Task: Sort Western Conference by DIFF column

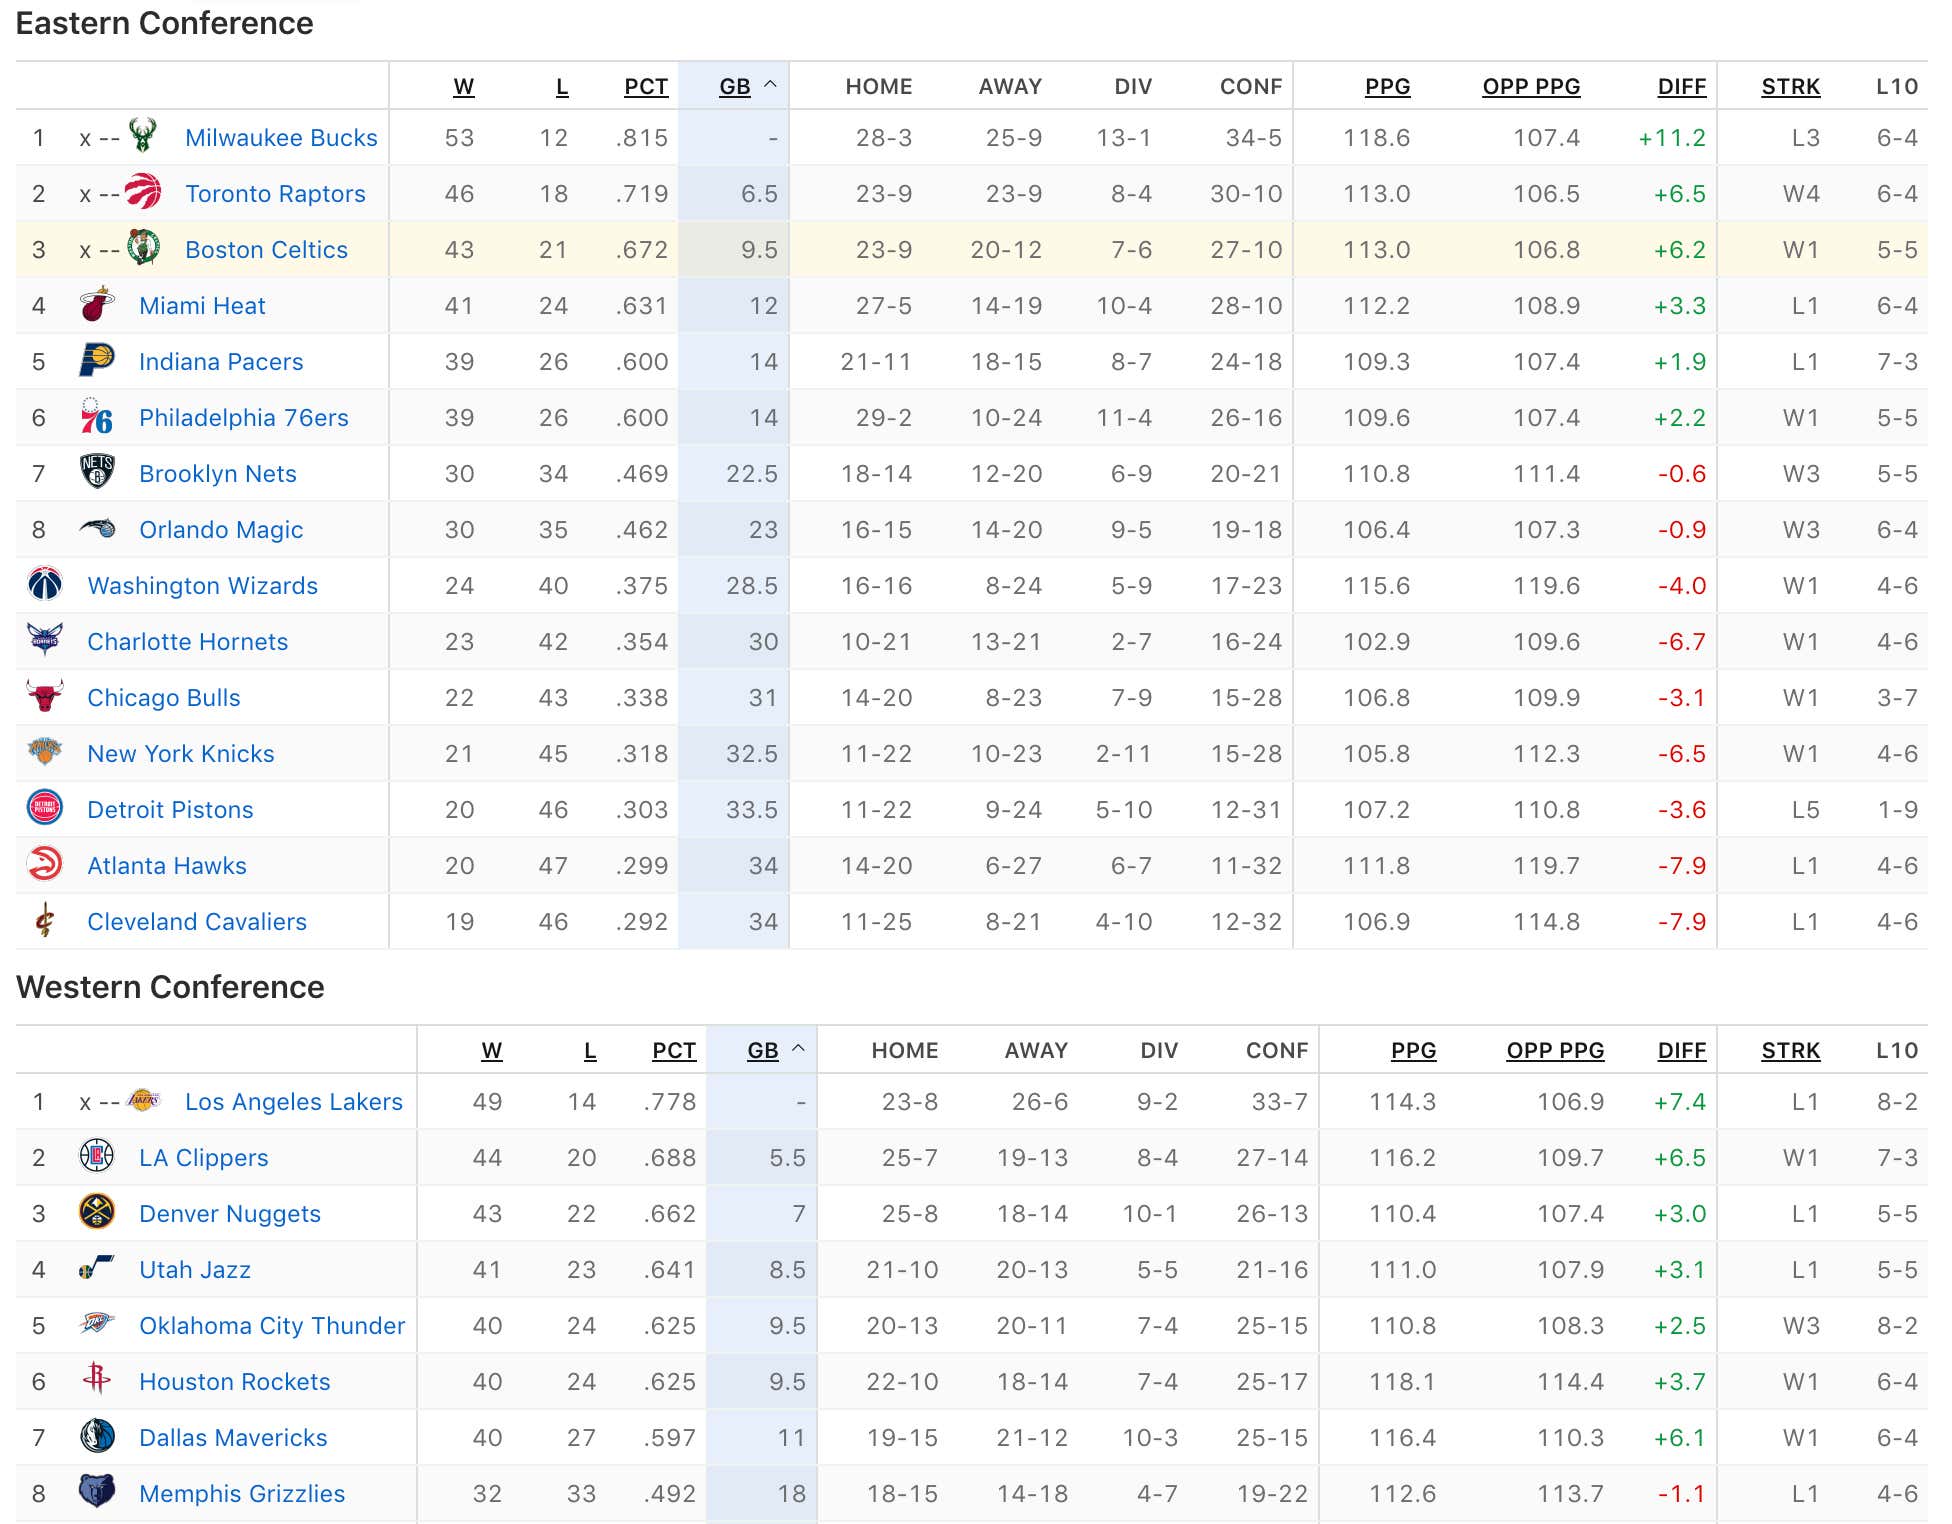Action: [1682, 1051]
